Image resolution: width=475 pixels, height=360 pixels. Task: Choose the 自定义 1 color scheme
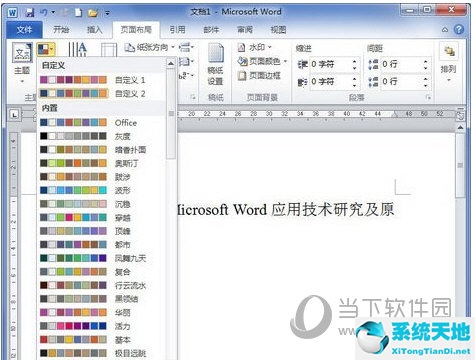[102, 80]
